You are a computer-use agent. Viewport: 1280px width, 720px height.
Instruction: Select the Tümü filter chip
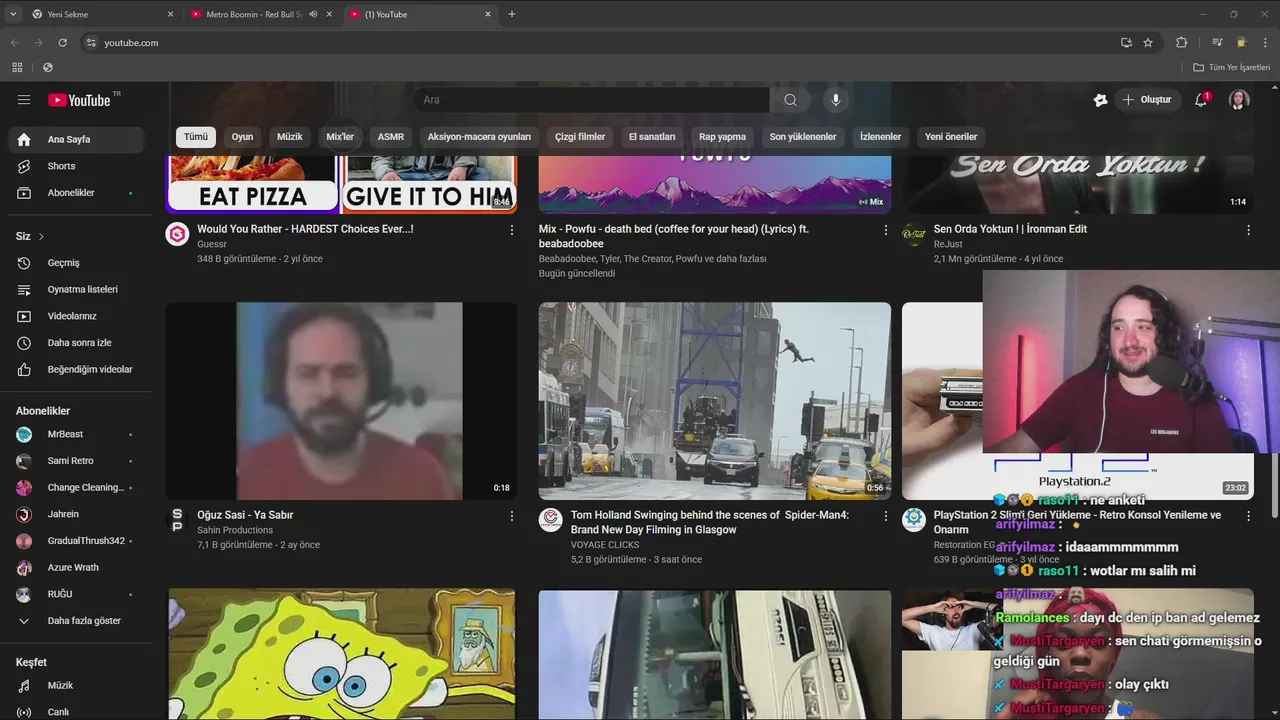coord(196,137)
